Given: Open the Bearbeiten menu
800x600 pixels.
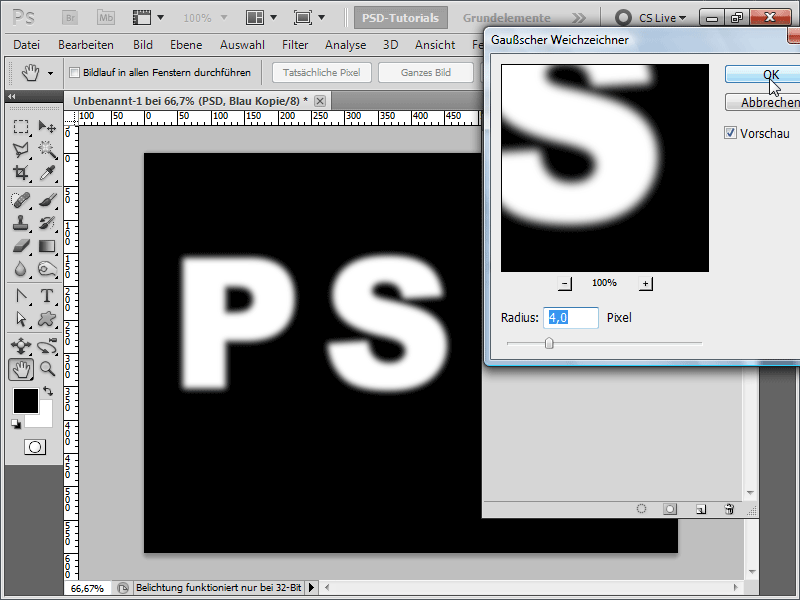Looking at the screenshot, I should pyautogui.click(x=86, y=45).
